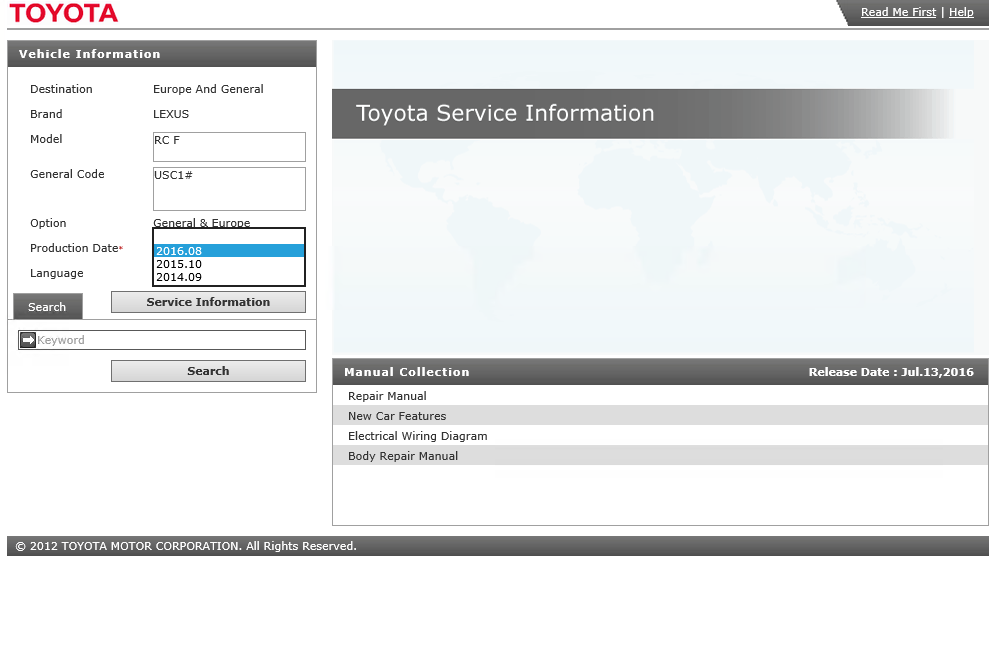Click the Destination label
997x649 pixels.
point(61,89)
